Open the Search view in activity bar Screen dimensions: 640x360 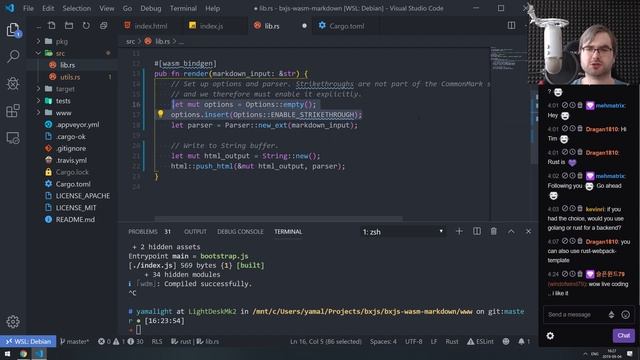click(x=13, y=56)
